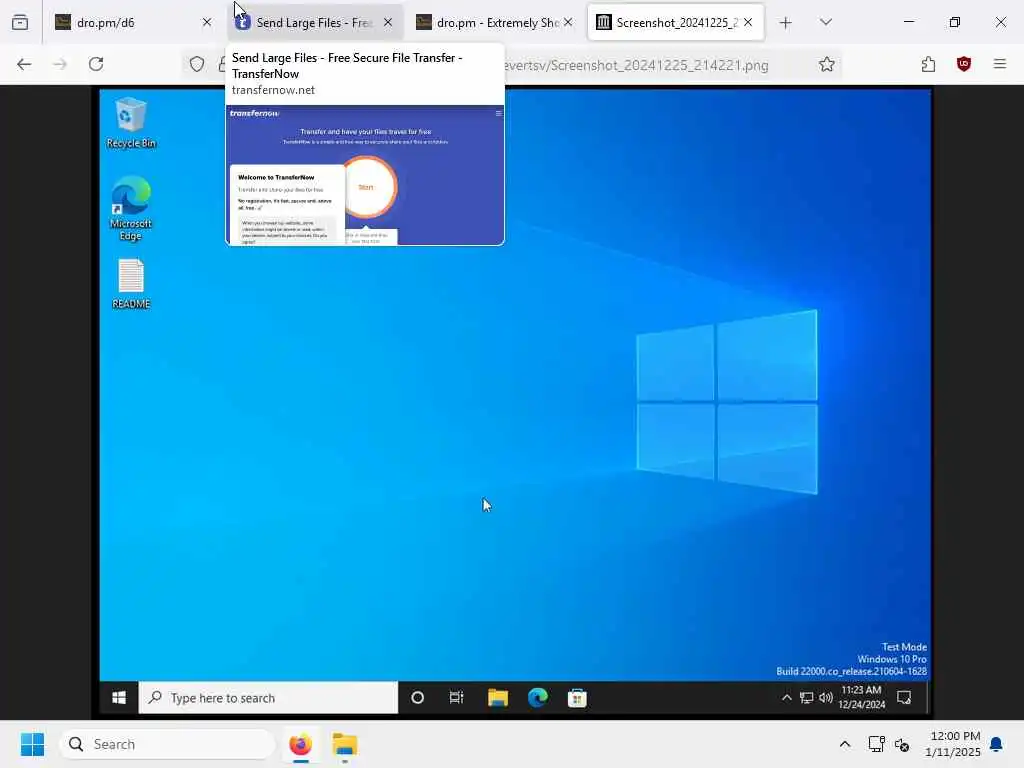Click File Explorer icon in pictured taskbar

click(498, 698)
